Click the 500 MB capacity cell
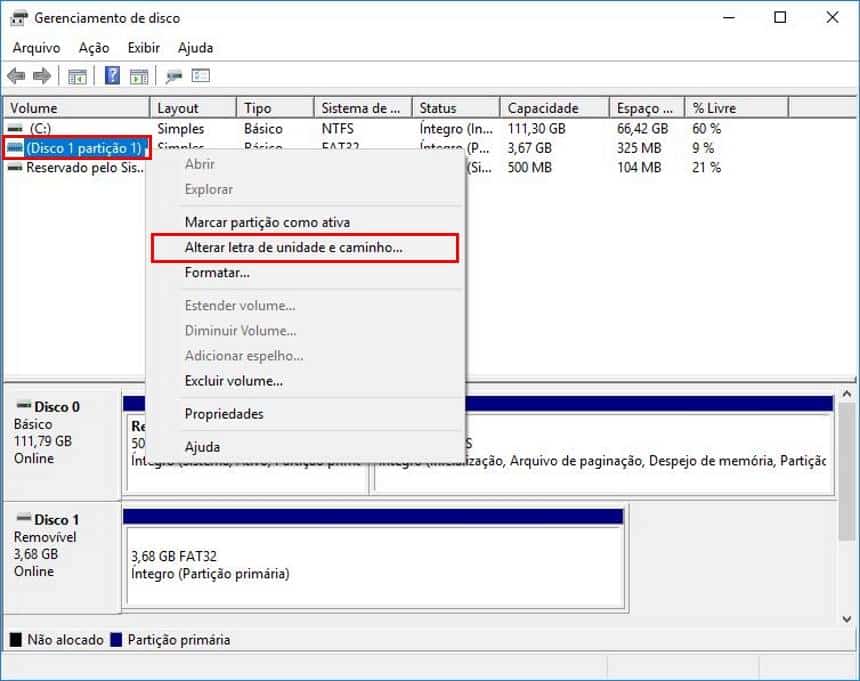The image size is (860, 681). pyautogui.click(x=529, y=168)
